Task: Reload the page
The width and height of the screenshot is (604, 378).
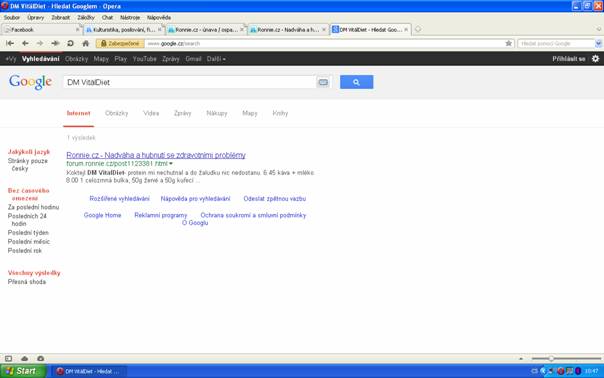Action: (x=70, y=44)
